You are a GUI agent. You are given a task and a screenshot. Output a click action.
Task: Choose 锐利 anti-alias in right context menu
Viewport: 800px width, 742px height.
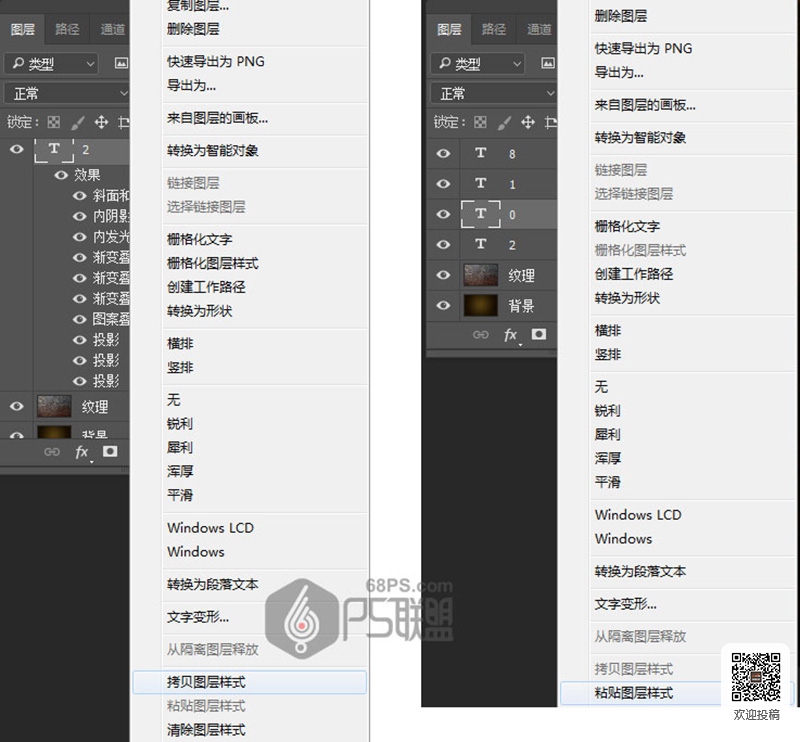pos(608,411)
